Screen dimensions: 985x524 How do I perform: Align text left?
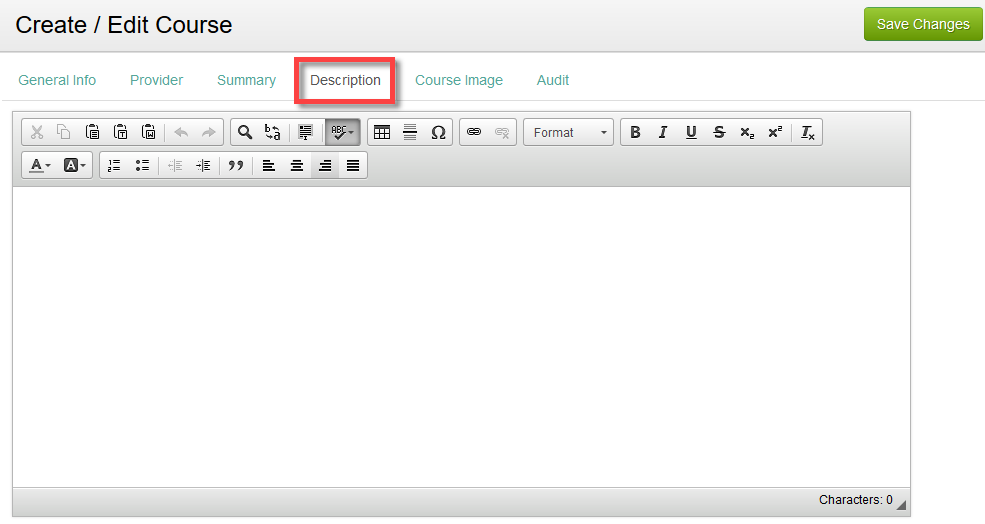[269, 165]
